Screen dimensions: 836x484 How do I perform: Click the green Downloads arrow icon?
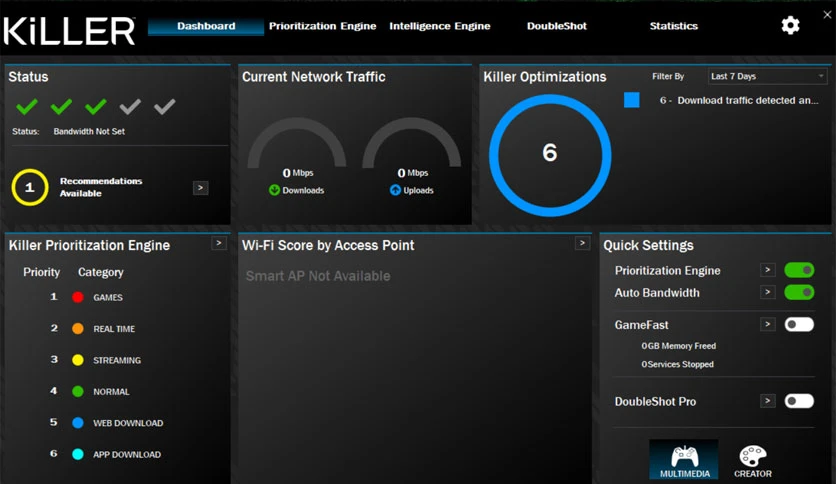(274, 190)
